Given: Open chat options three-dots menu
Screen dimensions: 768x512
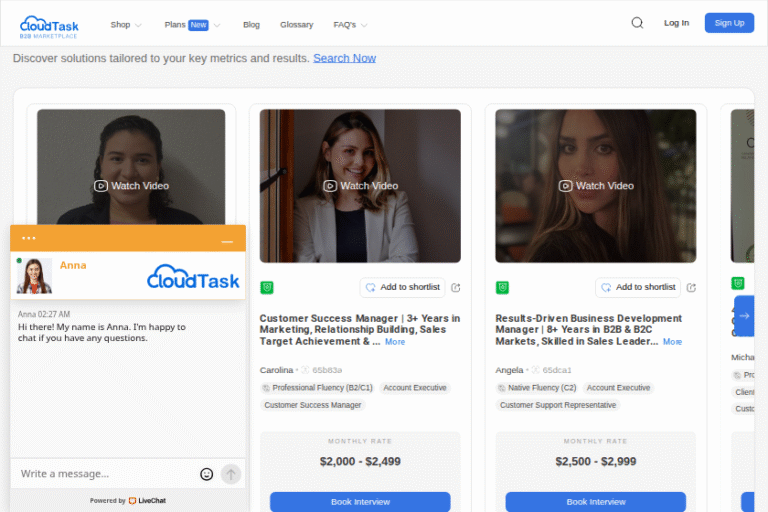Looking at the screenshot, I should [x=29, y=238].
